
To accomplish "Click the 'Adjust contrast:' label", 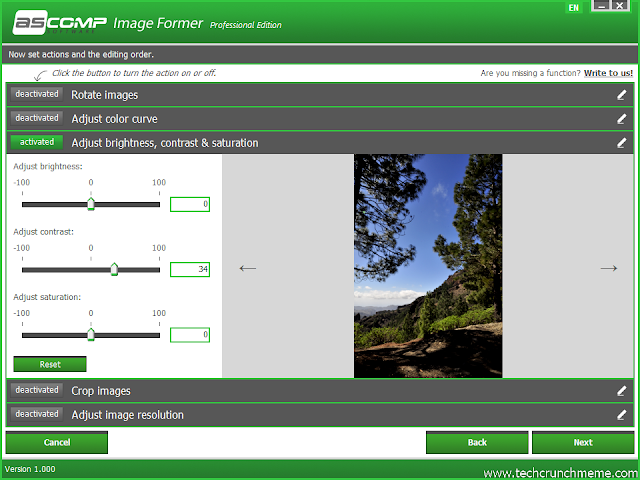I will tap(44, 232).
